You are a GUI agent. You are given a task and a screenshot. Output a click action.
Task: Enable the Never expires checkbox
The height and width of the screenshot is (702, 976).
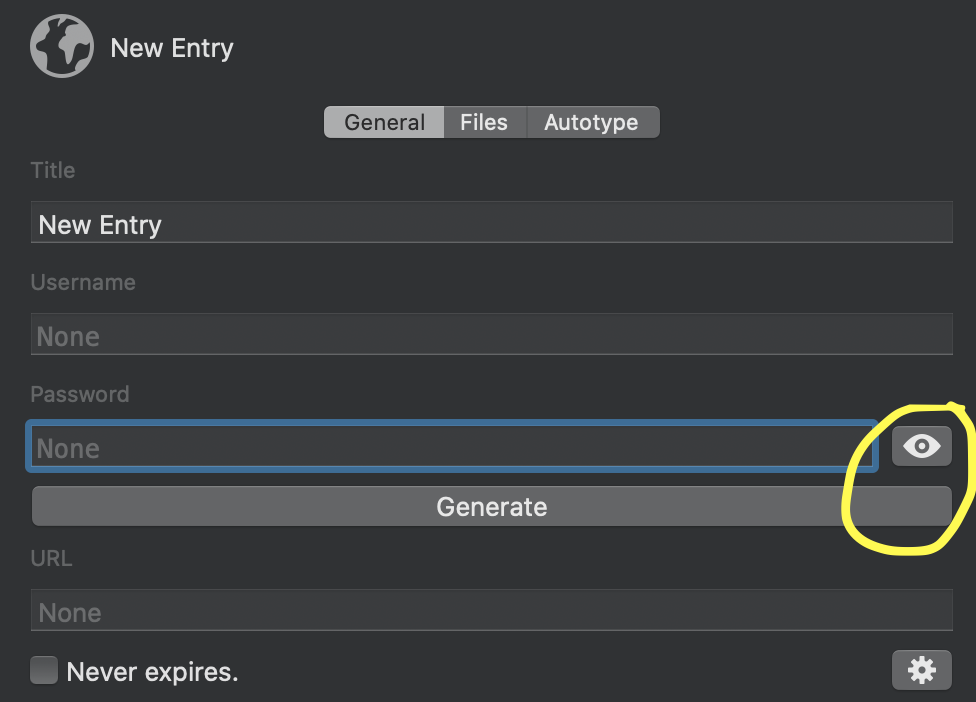click(44, 670)
